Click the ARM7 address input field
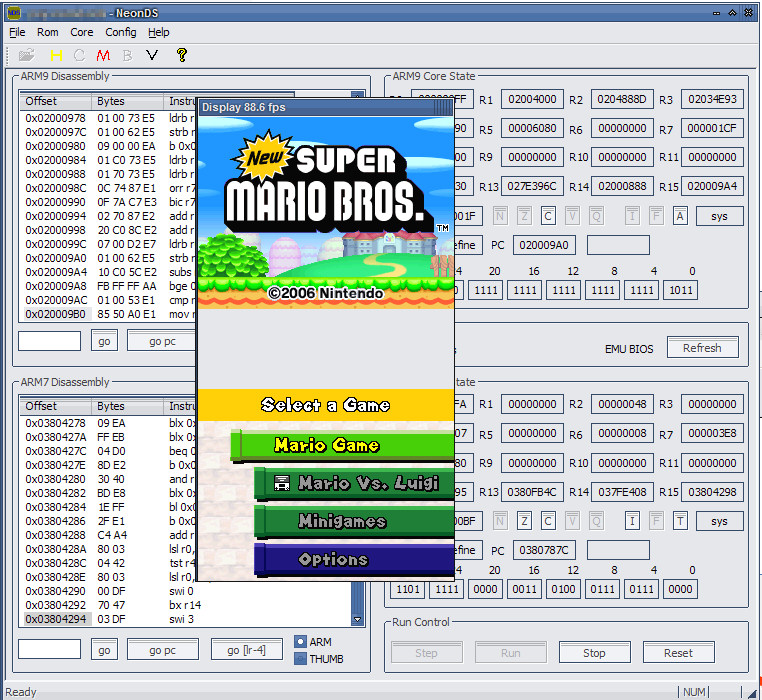762x700 pixels. [49, 650]
